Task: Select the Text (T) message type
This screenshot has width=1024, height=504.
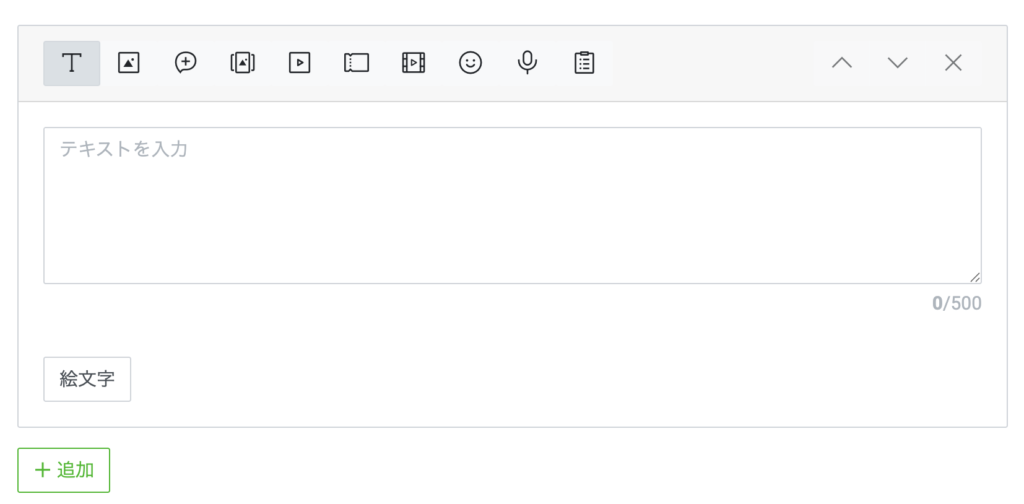Action: point(72,63)
